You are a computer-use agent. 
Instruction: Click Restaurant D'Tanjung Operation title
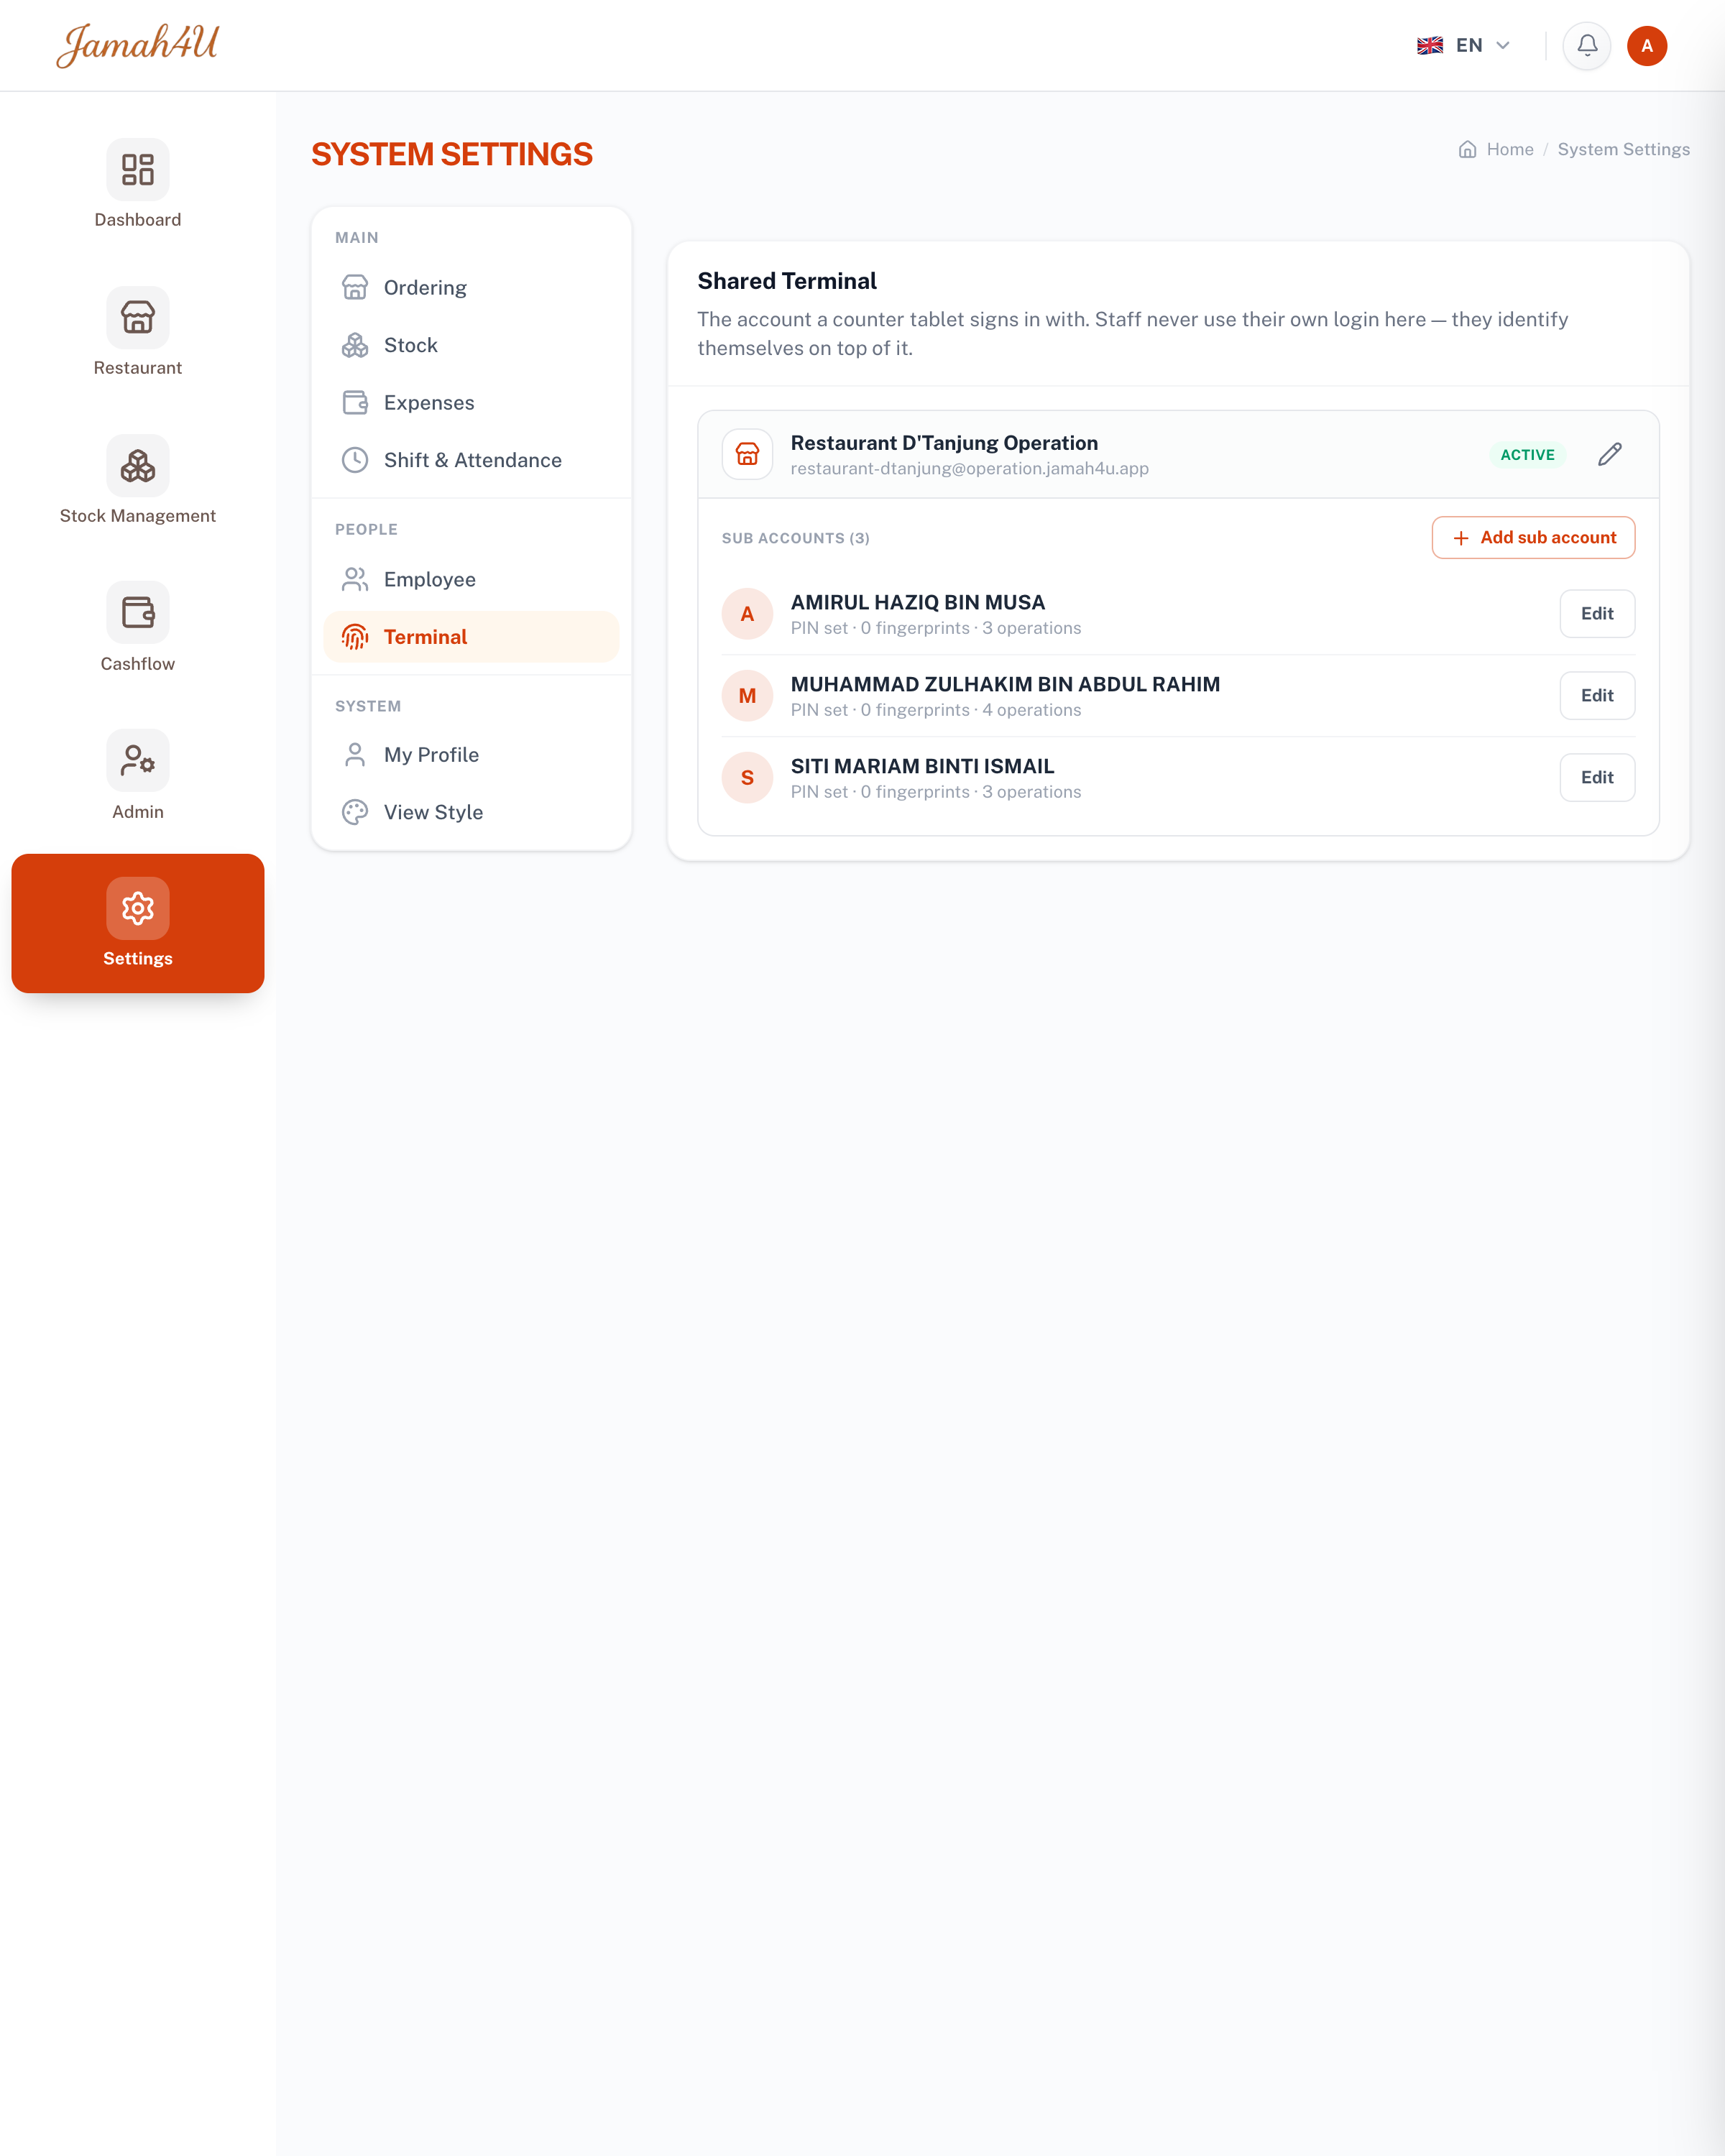click(x=944, y=443)
